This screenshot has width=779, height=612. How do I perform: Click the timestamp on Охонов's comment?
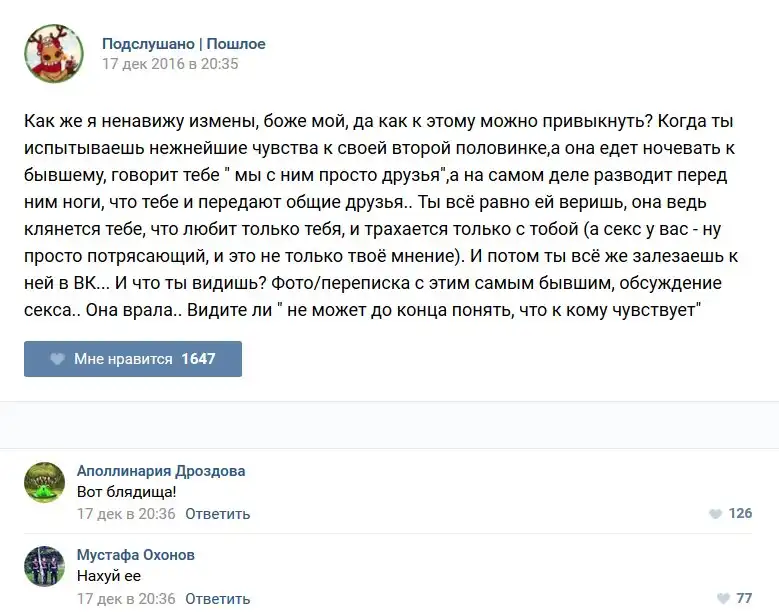pyautogui.click(x=126, y=598)
